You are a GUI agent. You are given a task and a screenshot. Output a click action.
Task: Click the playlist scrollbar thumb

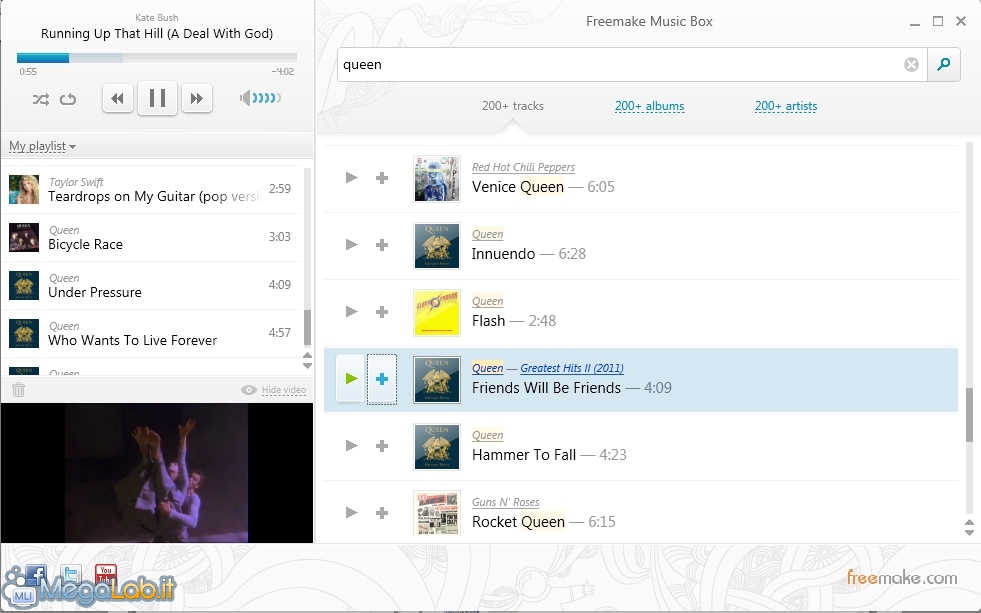(x=307, y=327)
